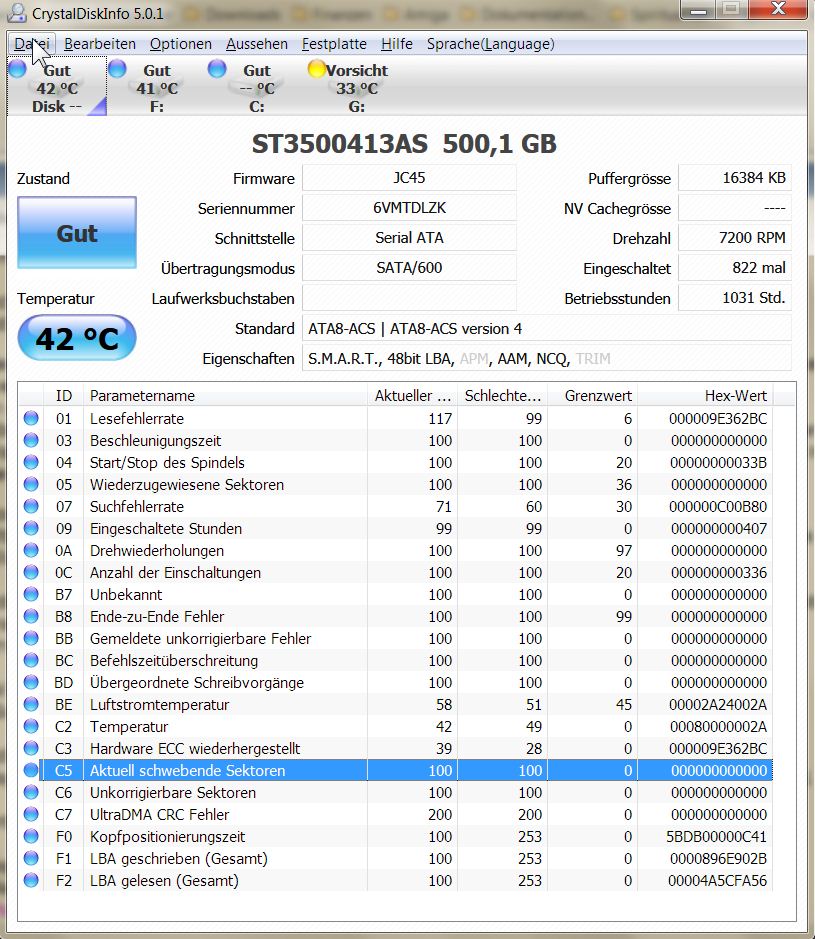The height and width of the screenshot is (939, 815).
Task: Click the Hex-Wert column header
Action: [705, 395]
